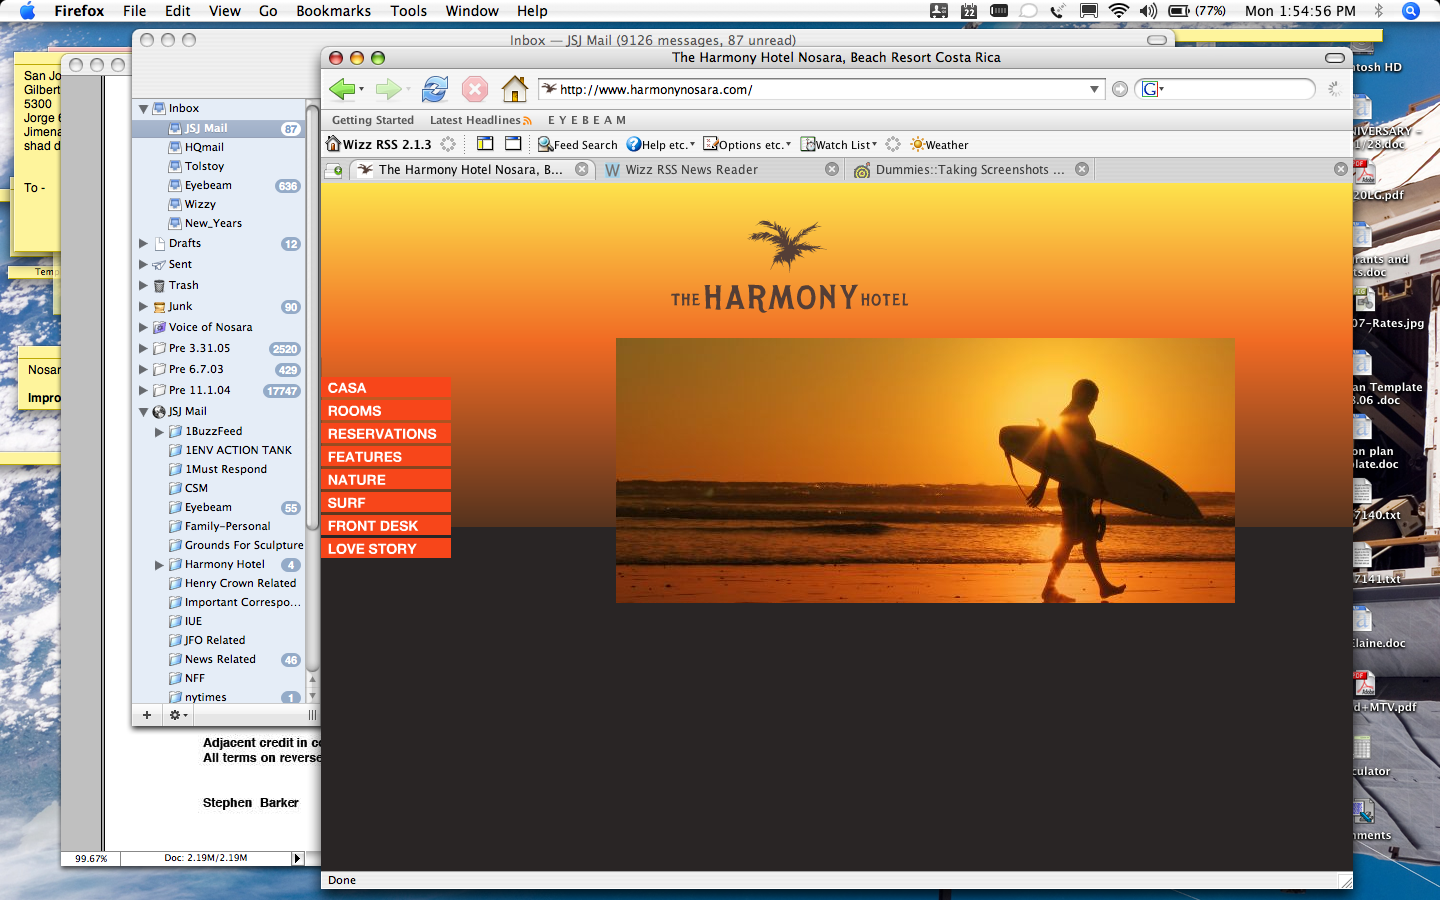Screen dimensions: 1440x900
Task: Click the tab bar close button at far right
Action: coord(1341,169)
